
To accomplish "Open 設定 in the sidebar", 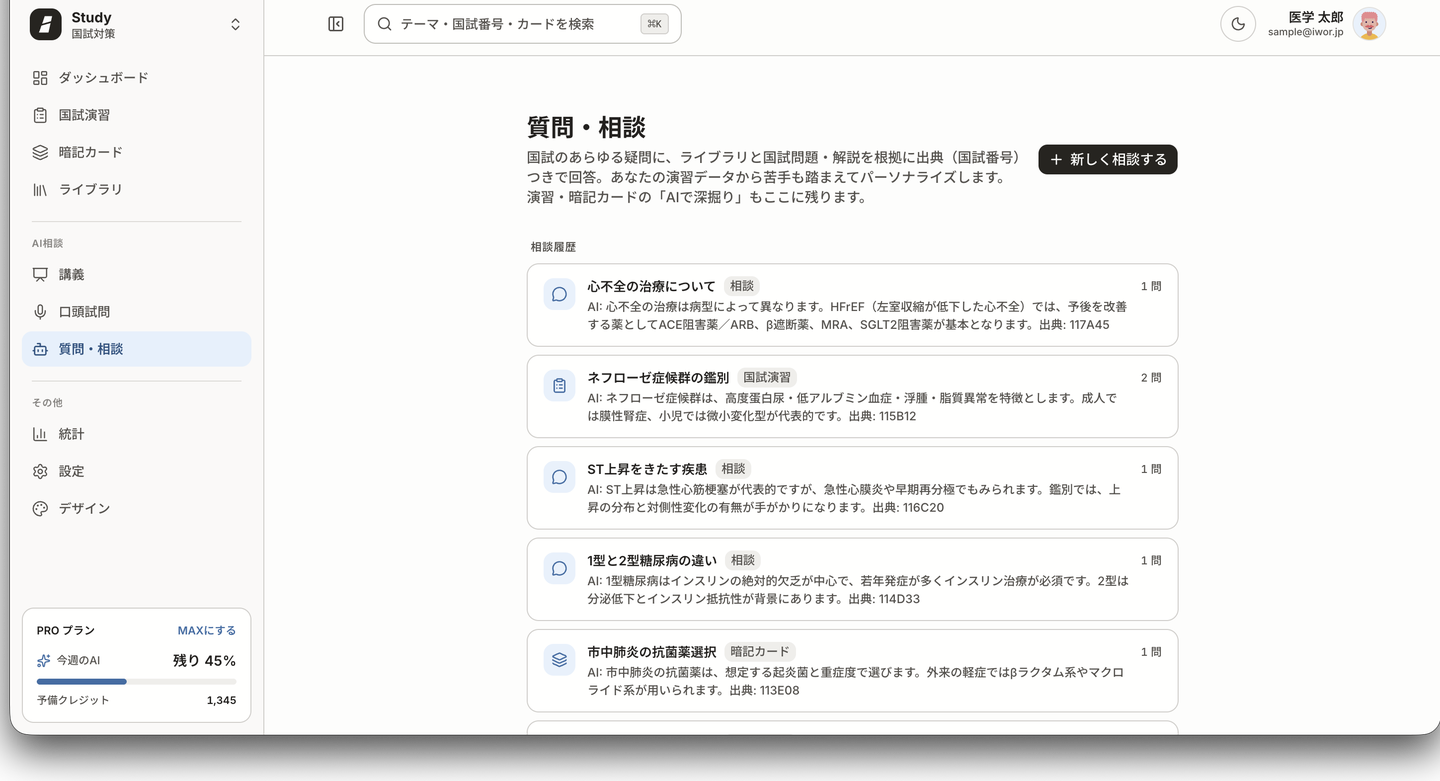I will (136, 471).
